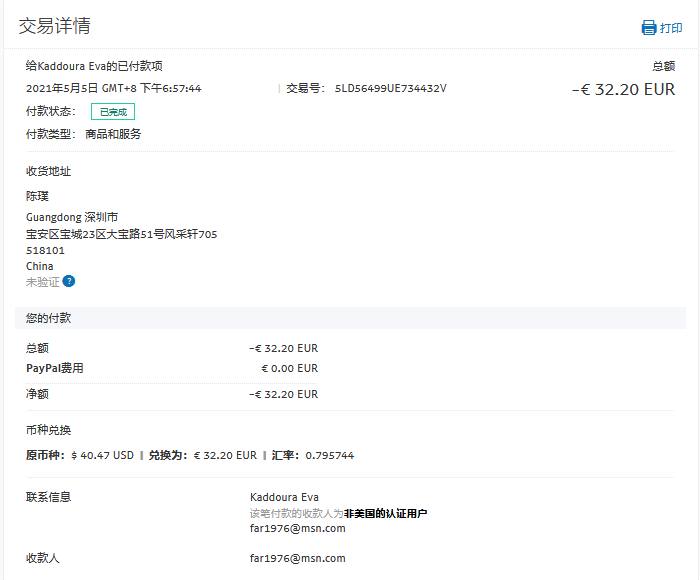
Task: Click the top-right total −€ 32.20 EUR
Action: [x=623, y=89]
